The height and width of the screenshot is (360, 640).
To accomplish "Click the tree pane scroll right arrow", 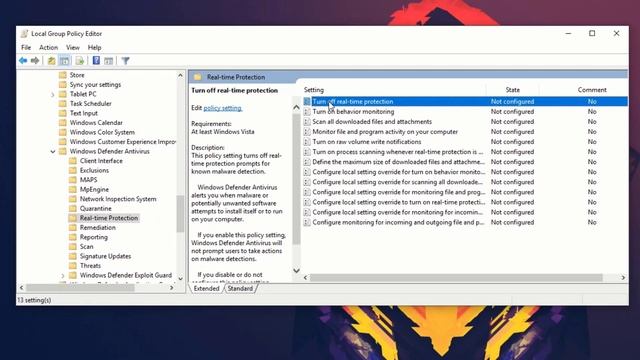I will coord(172,288).
